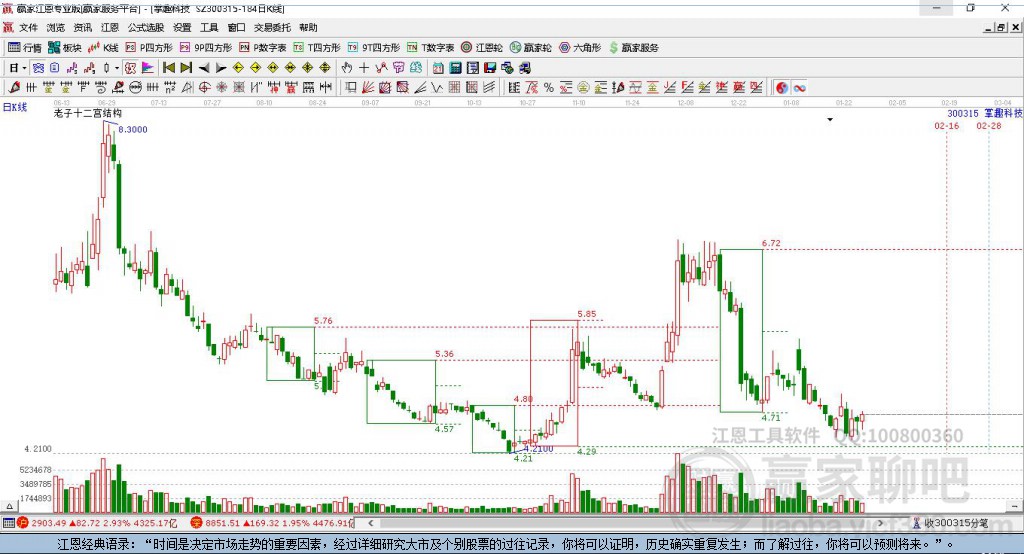1024x554 pixels.
Task: Open the 帮助 menu
Action: [308, 27]
